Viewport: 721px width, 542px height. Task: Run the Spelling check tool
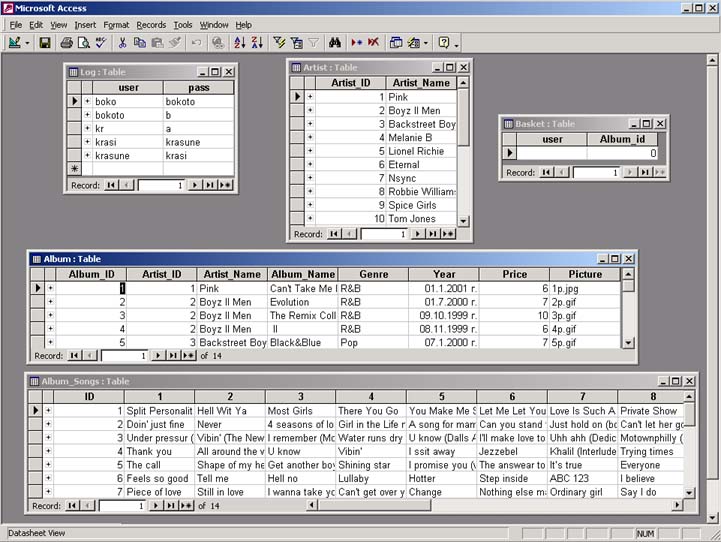pos(100,43)
